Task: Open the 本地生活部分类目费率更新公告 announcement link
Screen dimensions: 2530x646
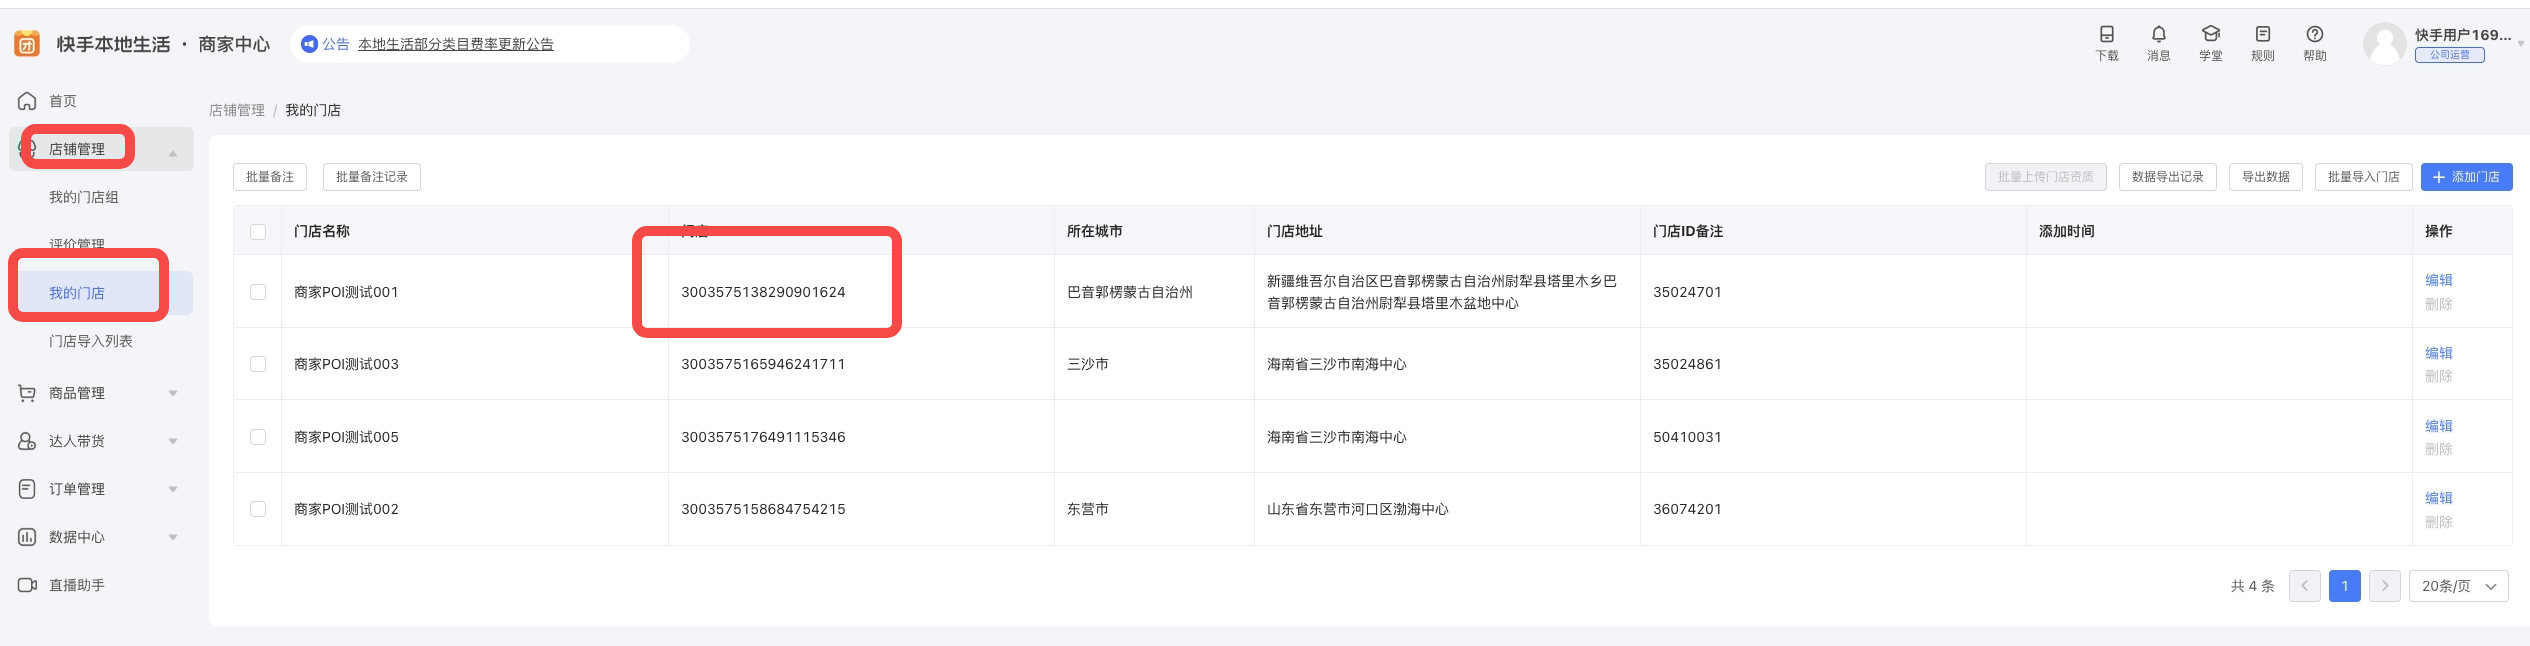Action: point(456,44)
